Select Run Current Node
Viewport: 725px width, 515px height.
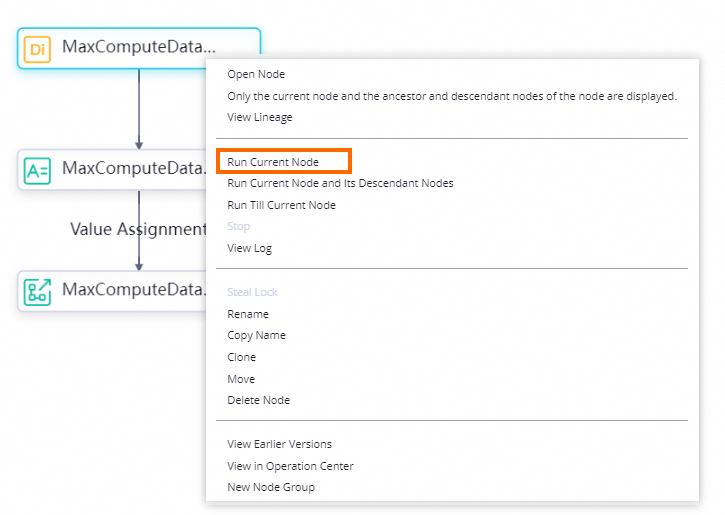273,162
